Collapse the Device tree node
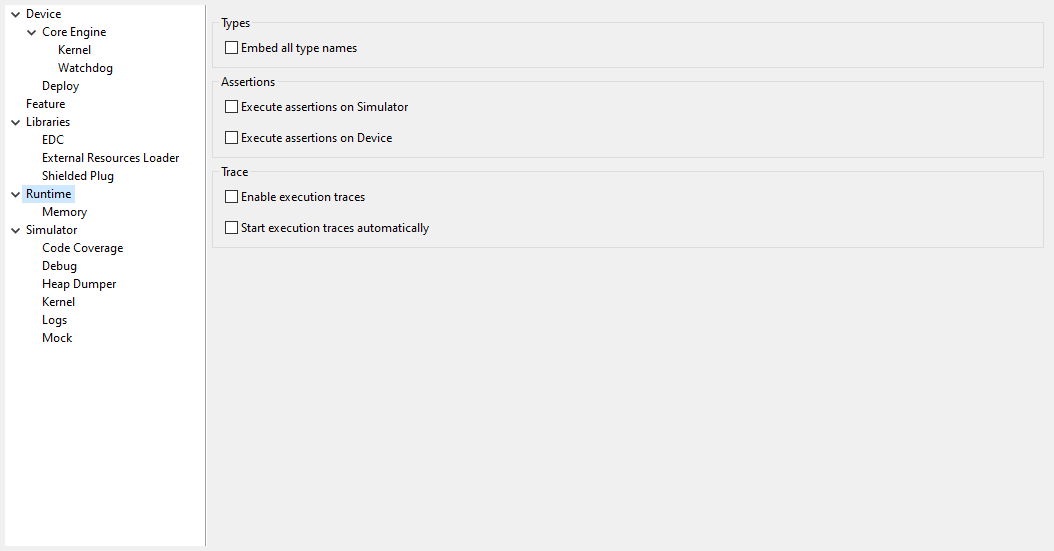Image resolution: width=1054 pixels, height=551 pixels. [15, 14]
